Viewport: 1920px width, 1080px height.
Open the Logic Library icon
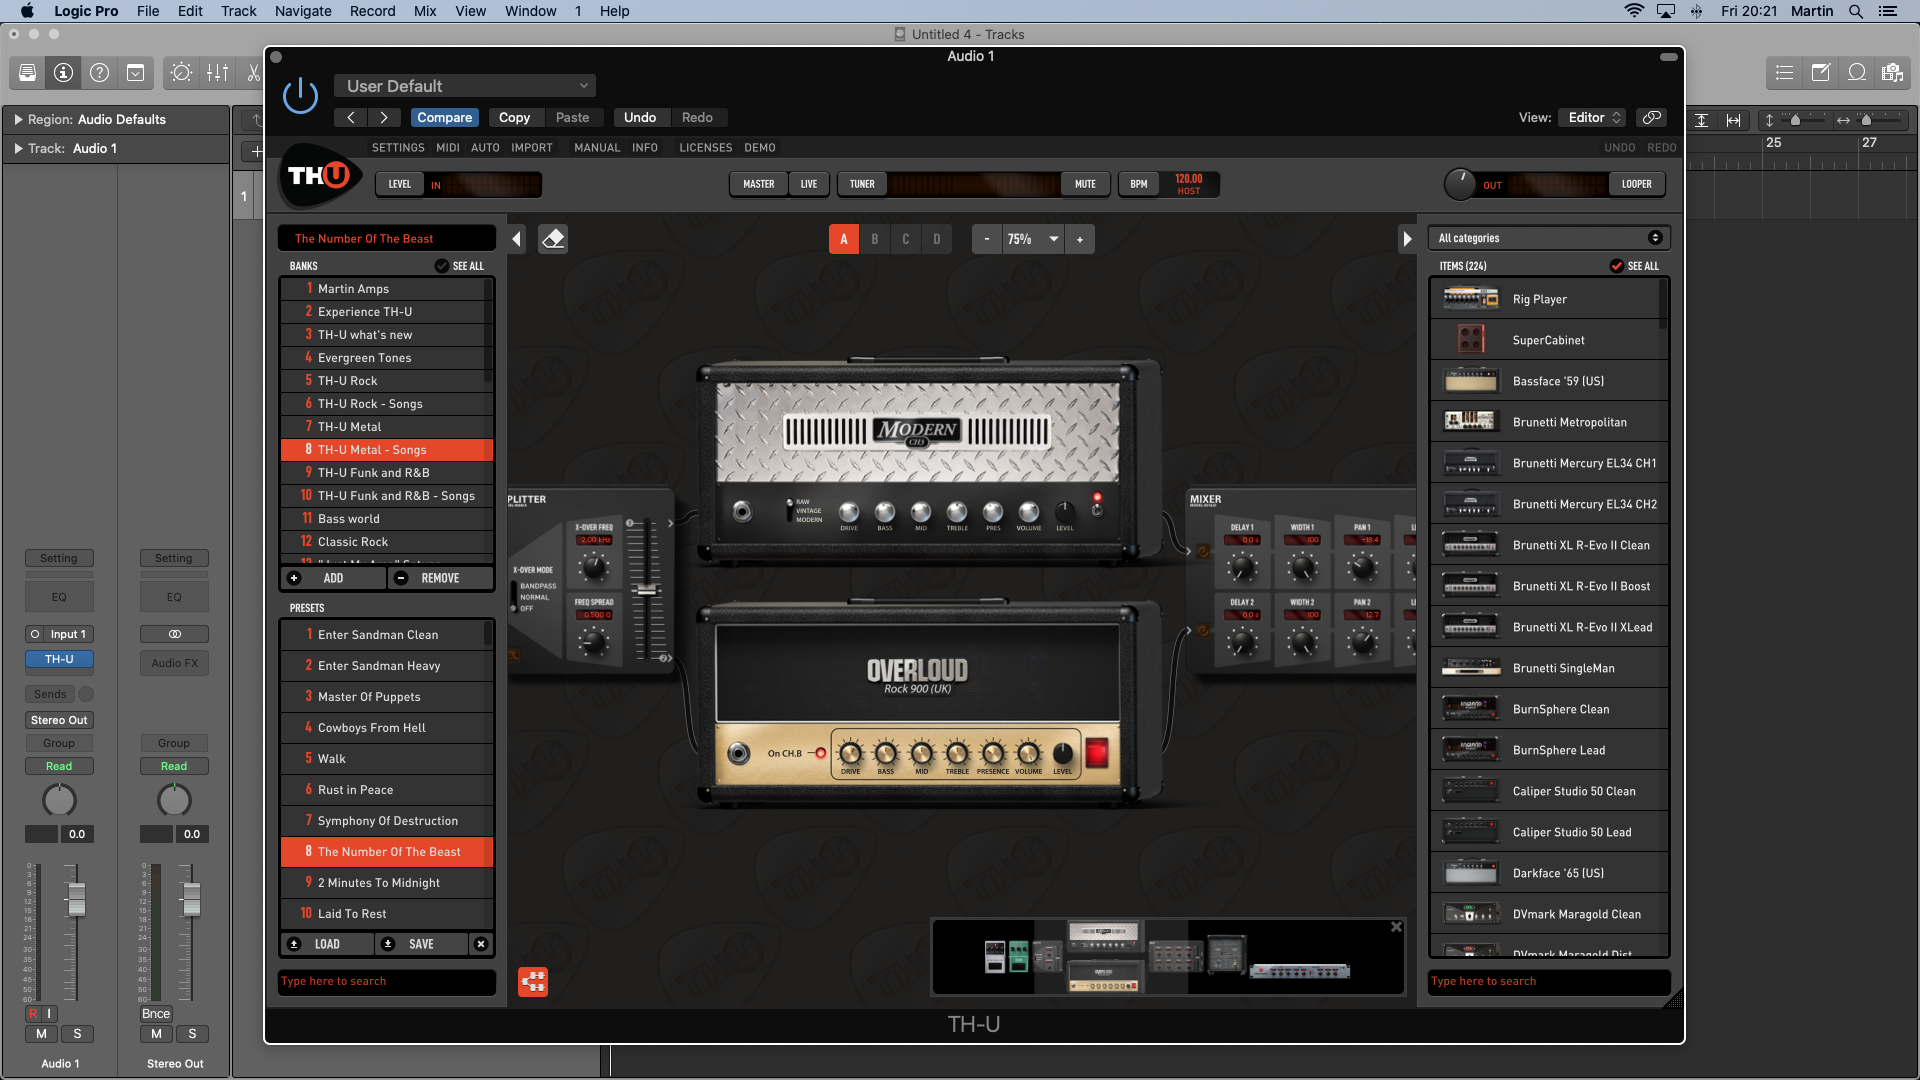28,72
